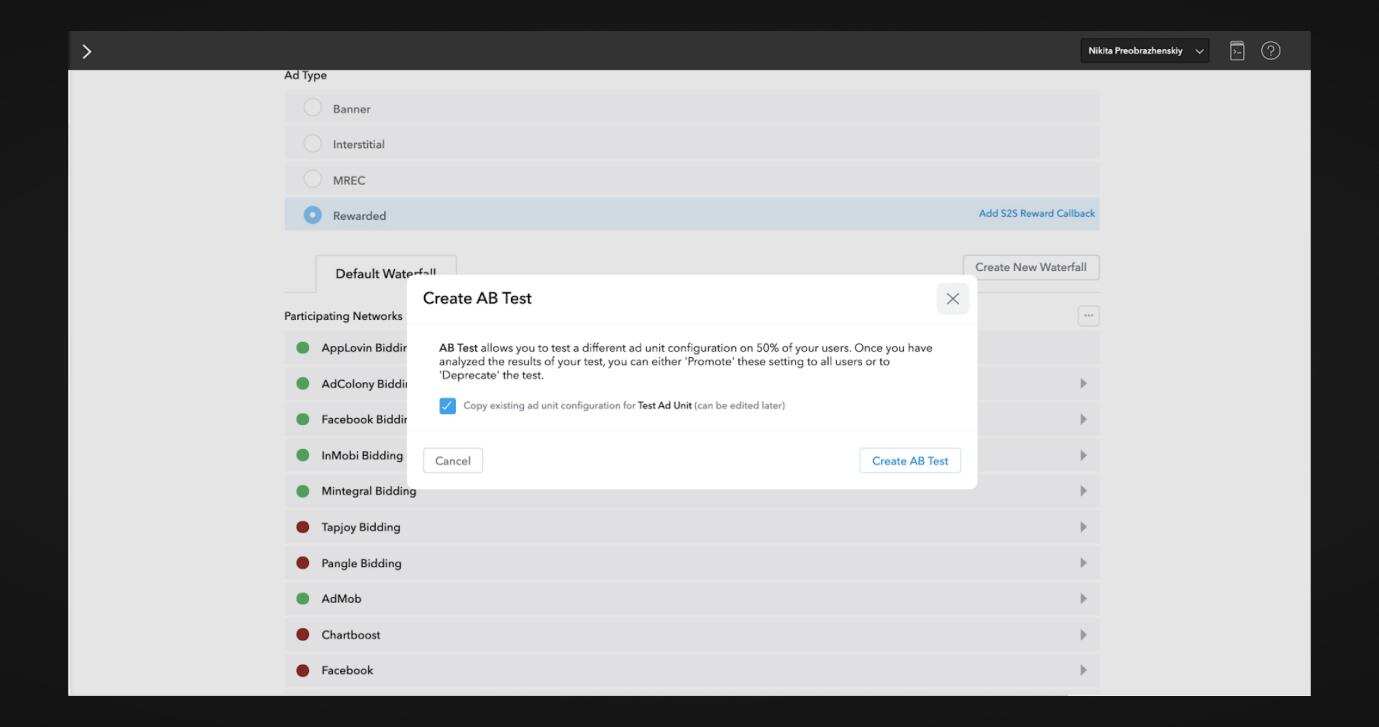The width and height of the screenshot is (1379, 727).
Task: Click the help question mark icon
Action: click(1270, 50)
